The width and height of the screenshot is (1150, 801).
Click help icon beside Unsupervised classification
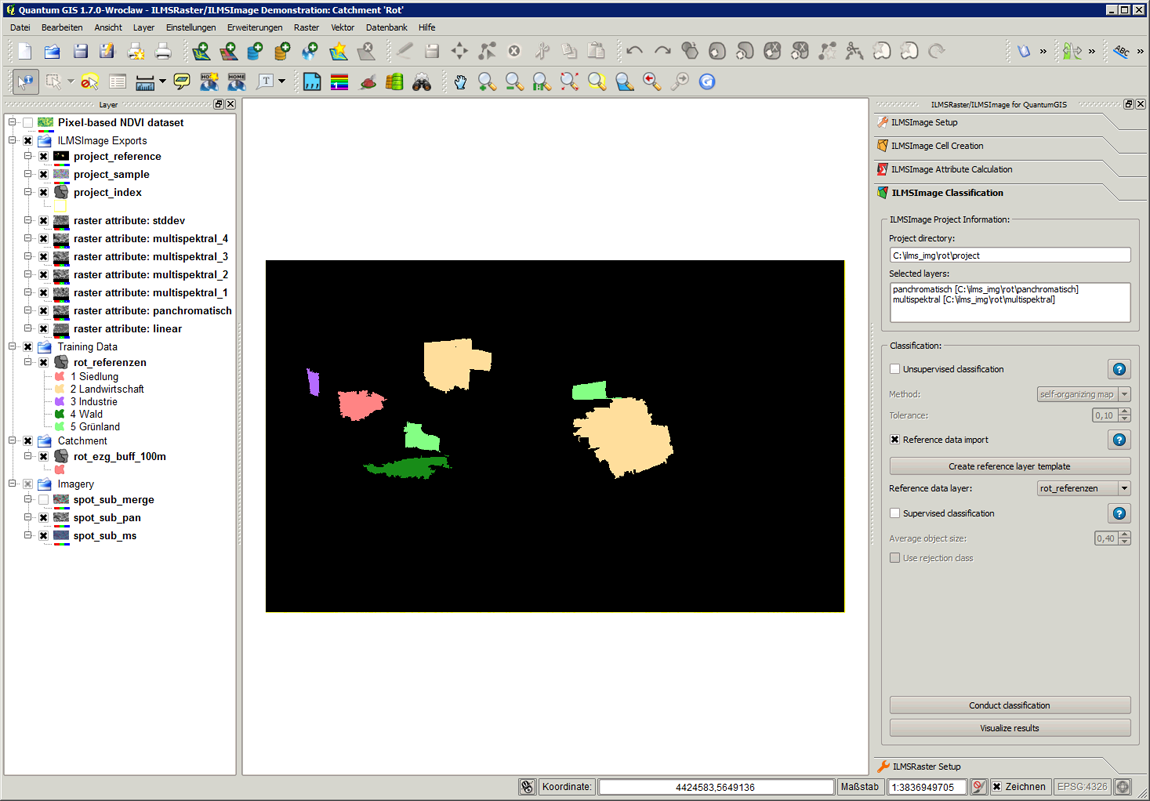click(x=1119, y=369)
